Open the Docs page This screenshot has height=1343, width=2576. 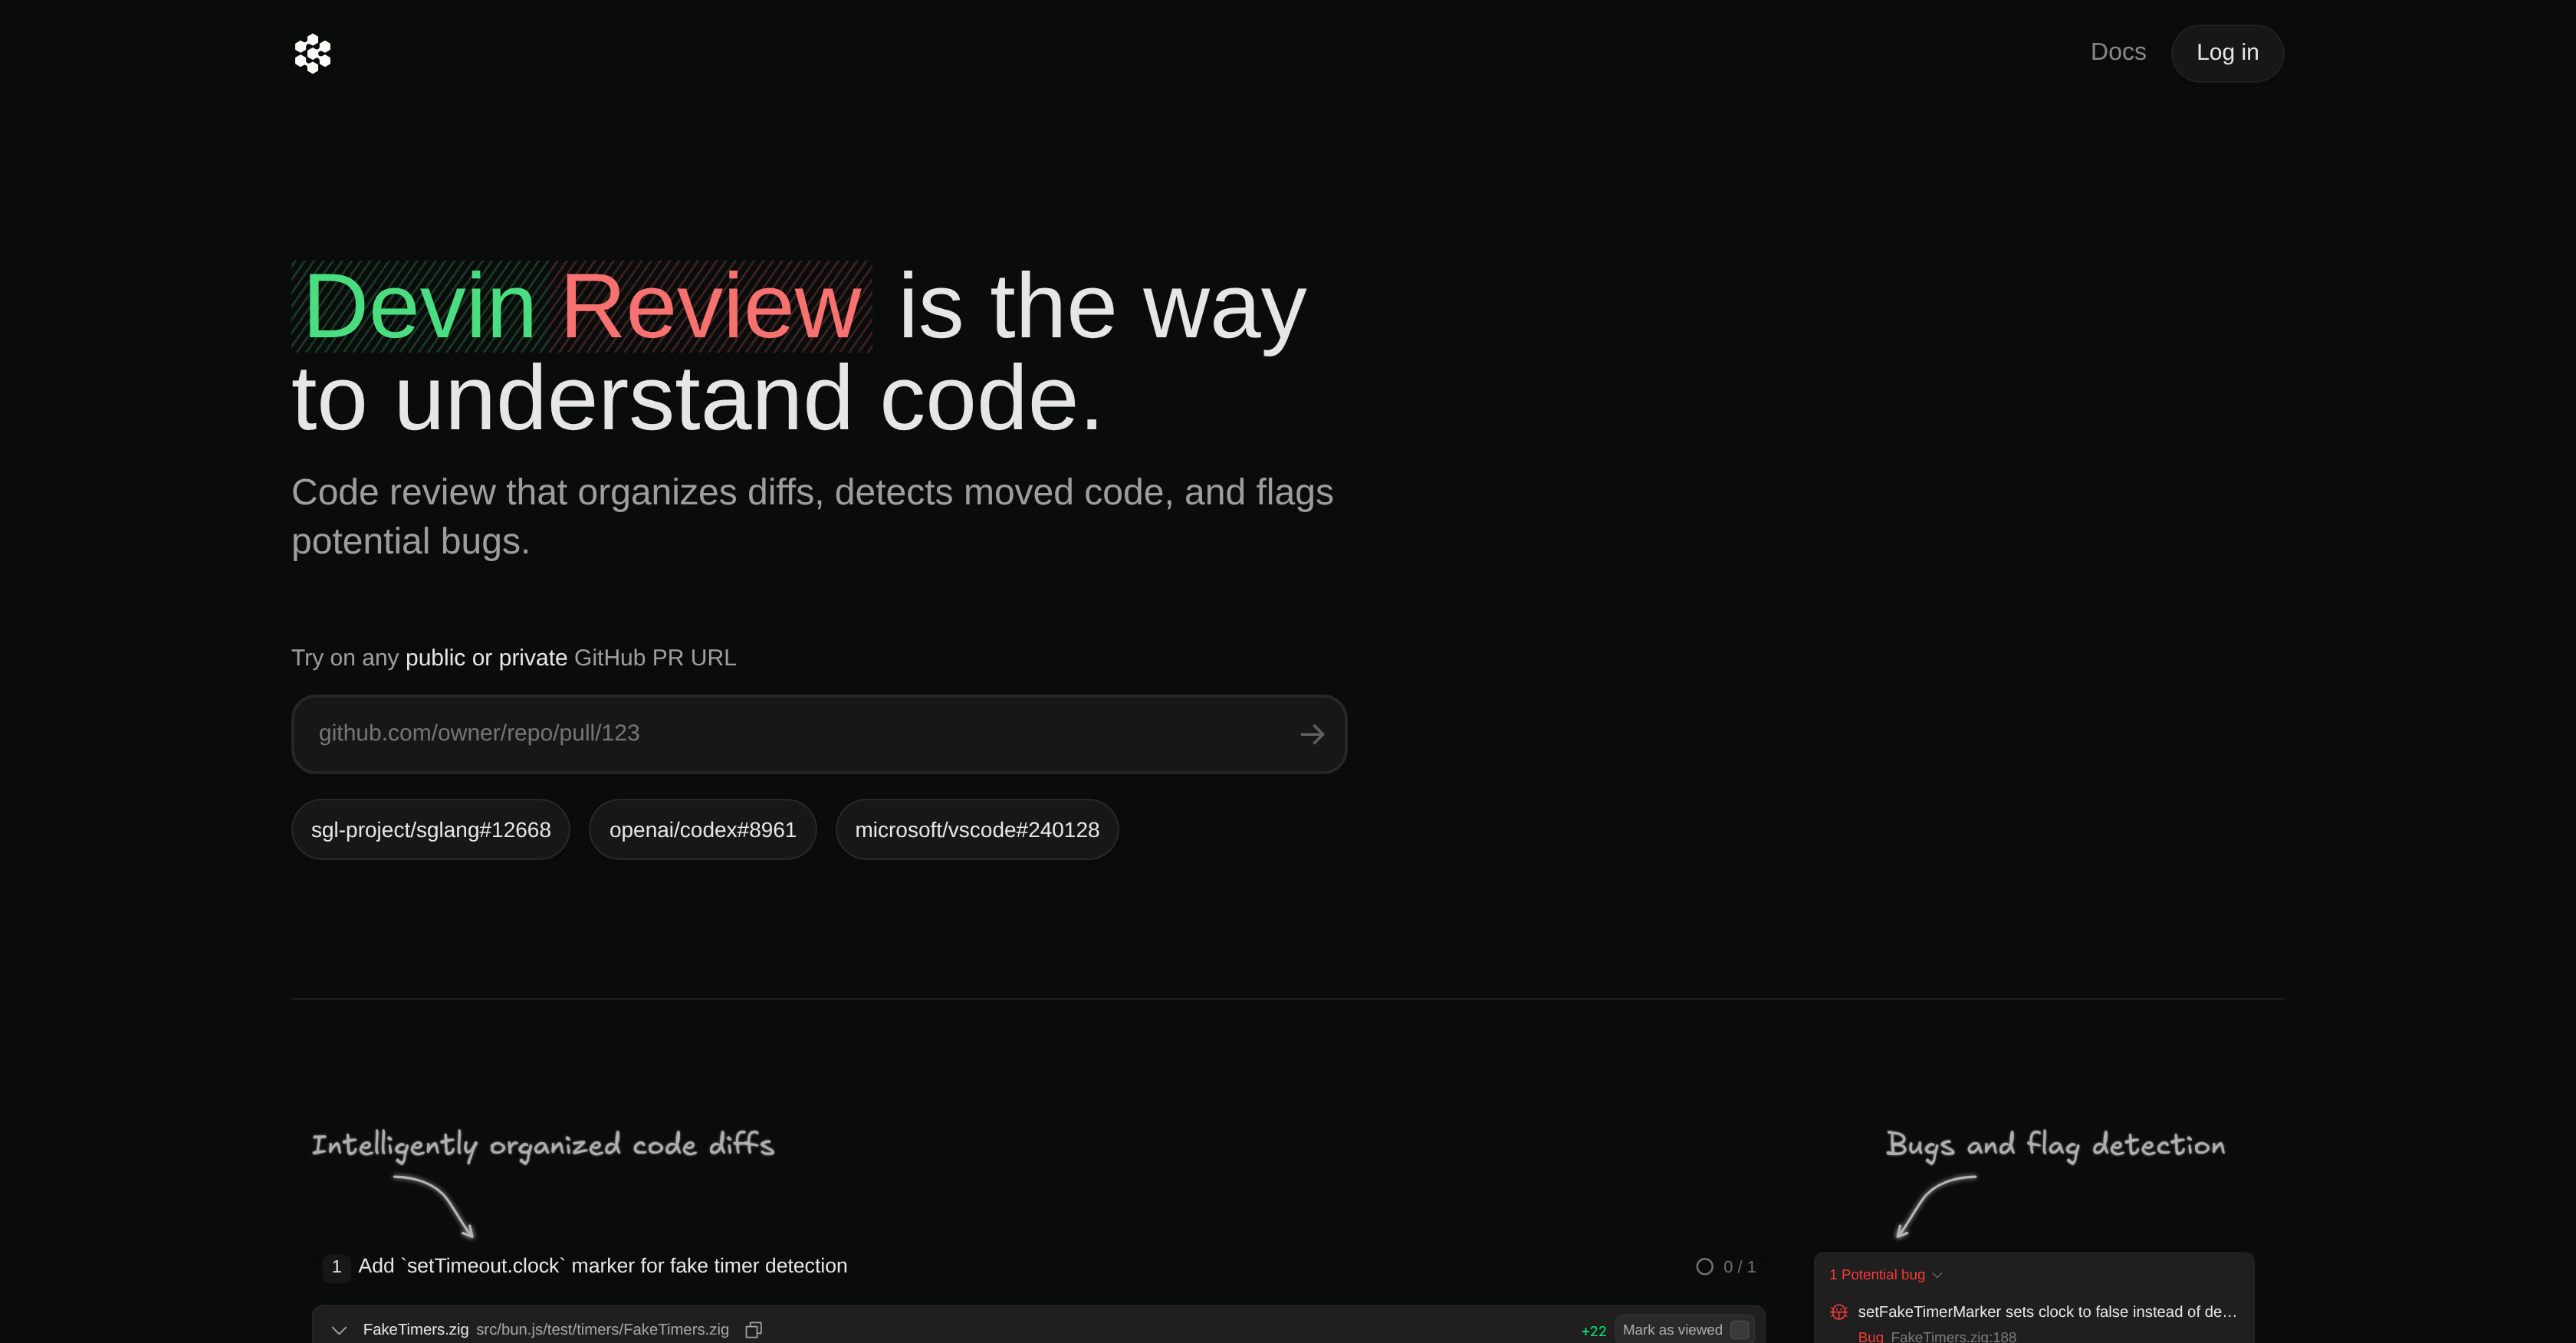coord(2117,52)
